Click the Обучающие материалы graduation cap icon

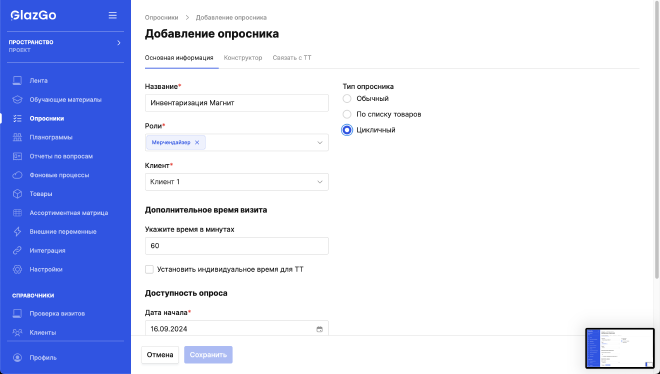click(17, 100)
